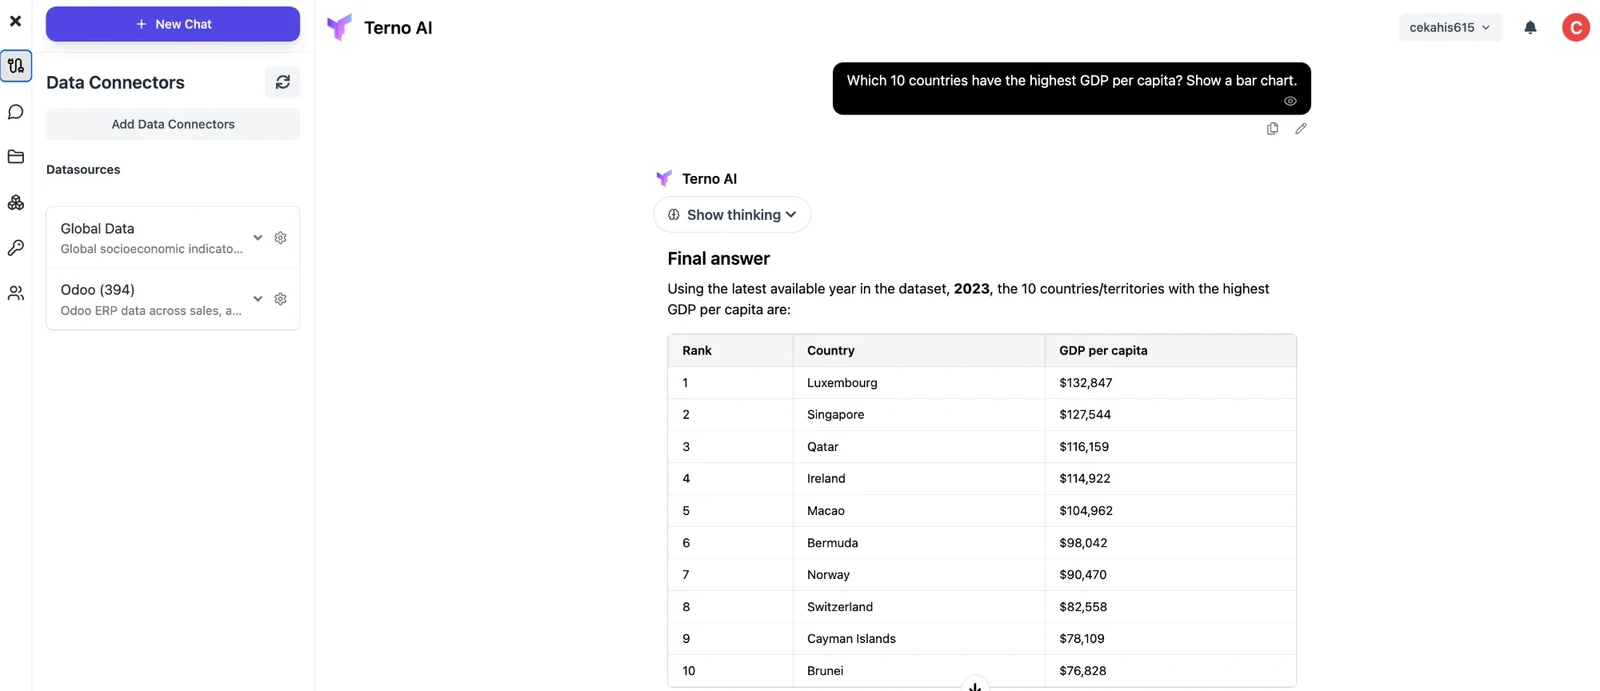The height and width of the screenshot is (691, 1600).
Task: Edit the user message with pencil icon
Action: [x=1301, y=129]
